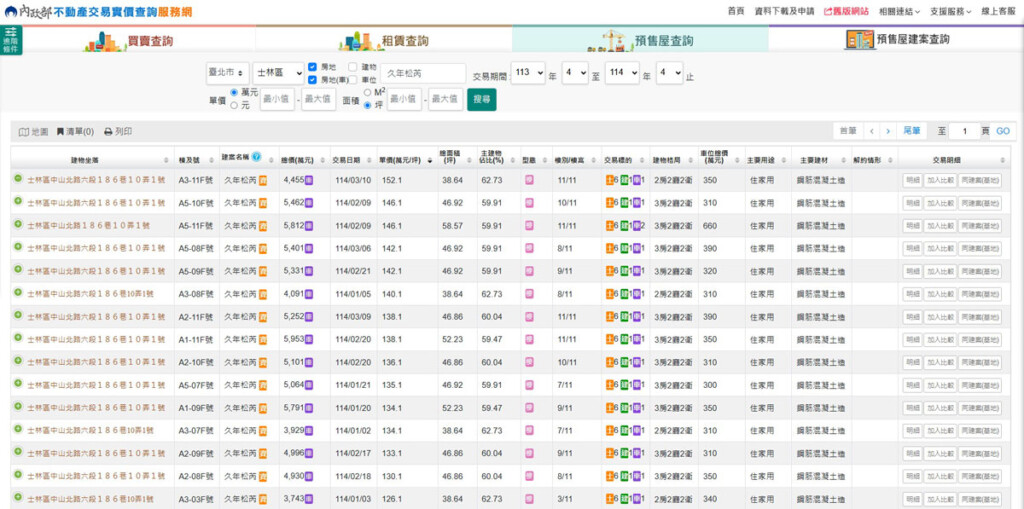The image size is (1024, 509).
Task: Click the green 搜尋 search button
Action: click(481, 100)
